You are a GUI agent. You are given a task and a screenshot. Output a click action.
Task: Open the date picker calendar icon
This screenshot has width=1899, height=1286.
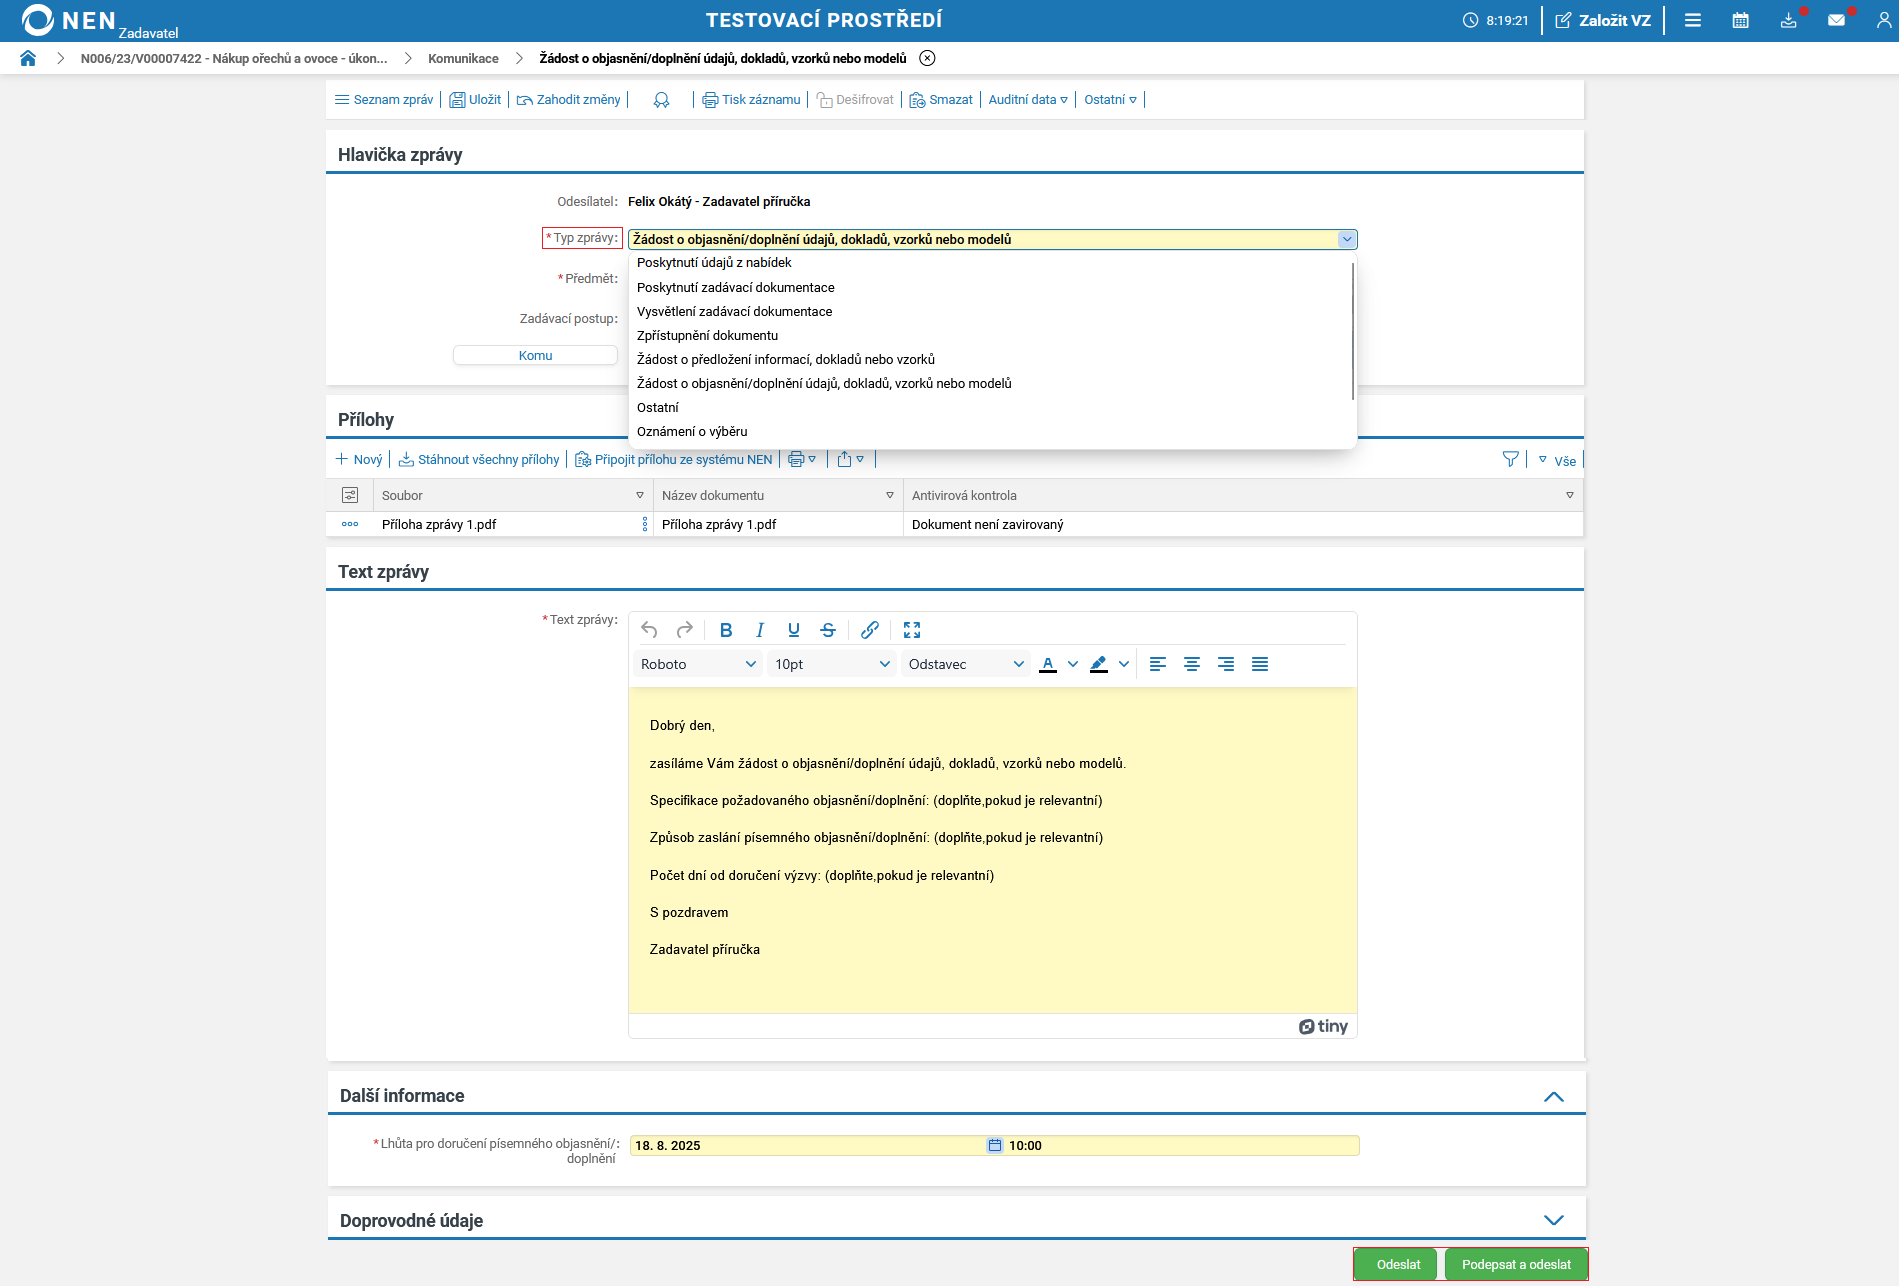click(x=995, y=1146)
